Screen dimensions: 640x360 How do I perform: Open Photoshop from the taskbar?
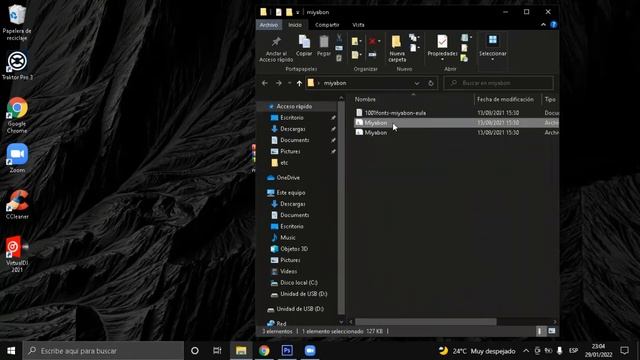click(287, 351)
